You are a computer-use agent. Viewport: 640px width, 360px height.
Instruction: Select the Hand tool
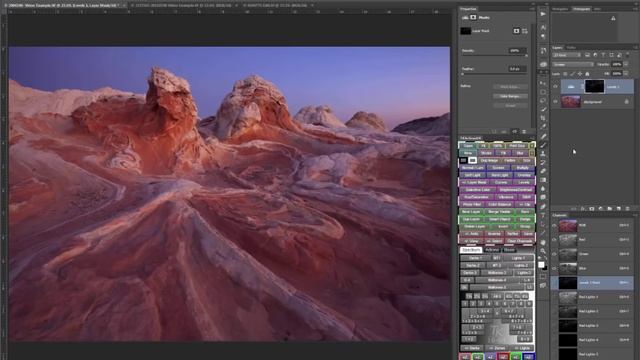click(543, 242)
